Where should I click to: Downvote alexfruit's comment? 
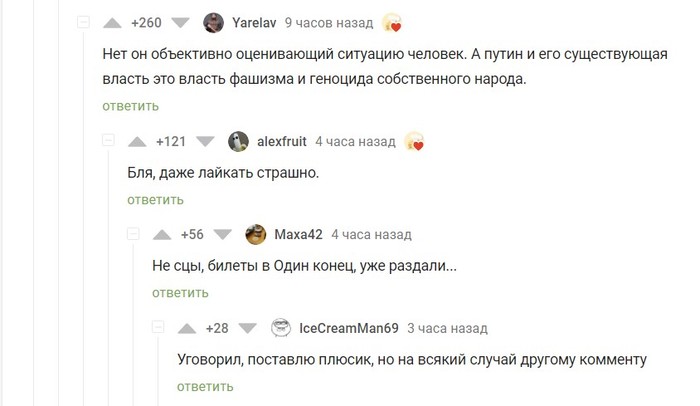(205, 141)
